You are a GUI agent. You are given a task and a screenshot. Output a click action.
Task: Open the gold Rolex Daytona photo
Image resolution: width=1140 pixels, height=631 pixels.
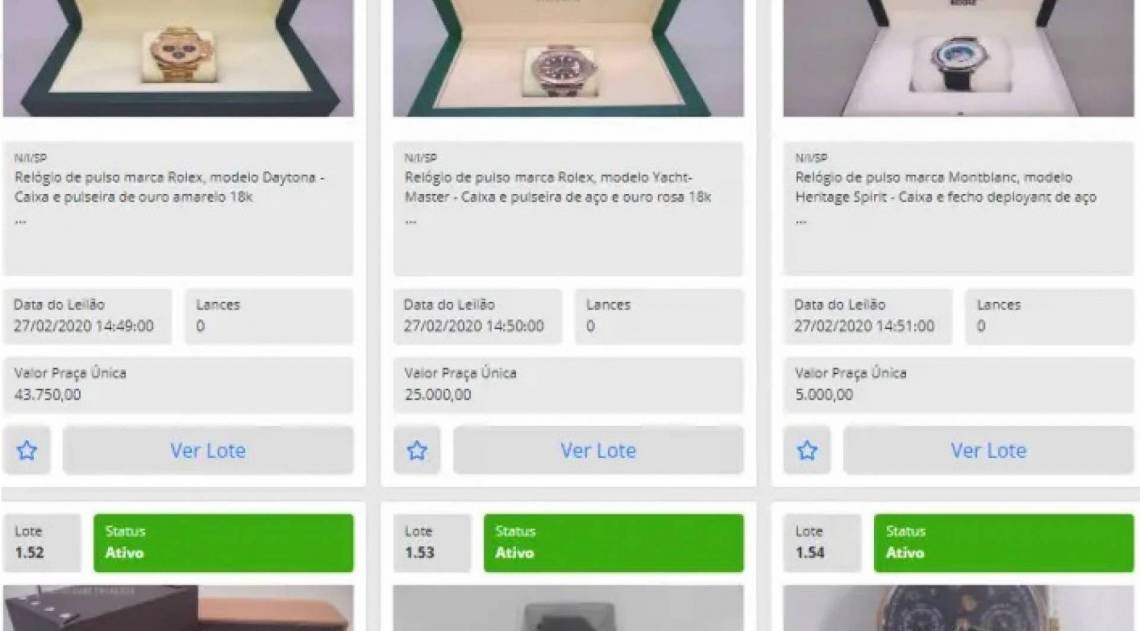coord(178,58)
